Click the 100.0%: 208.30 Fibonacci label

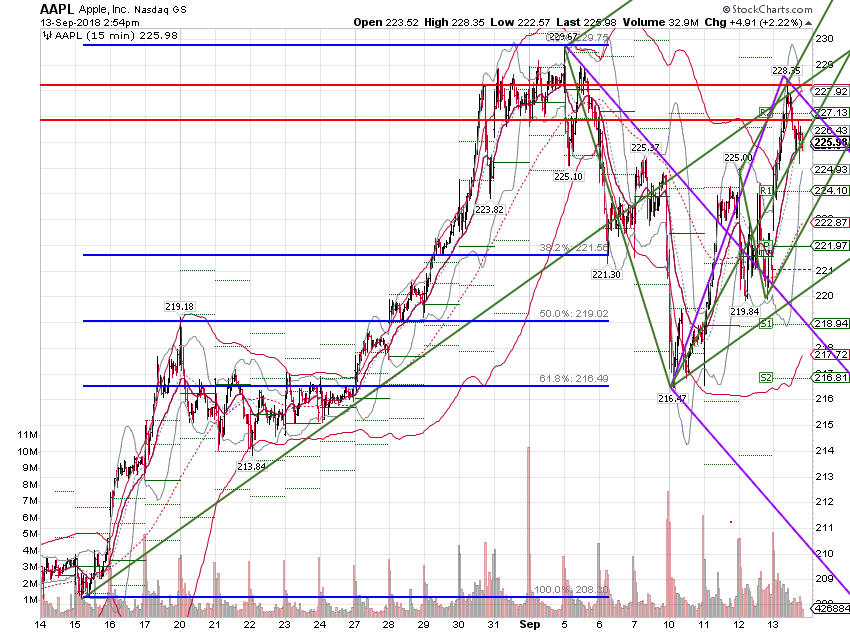pyautogui.click(x=571, y=590)
